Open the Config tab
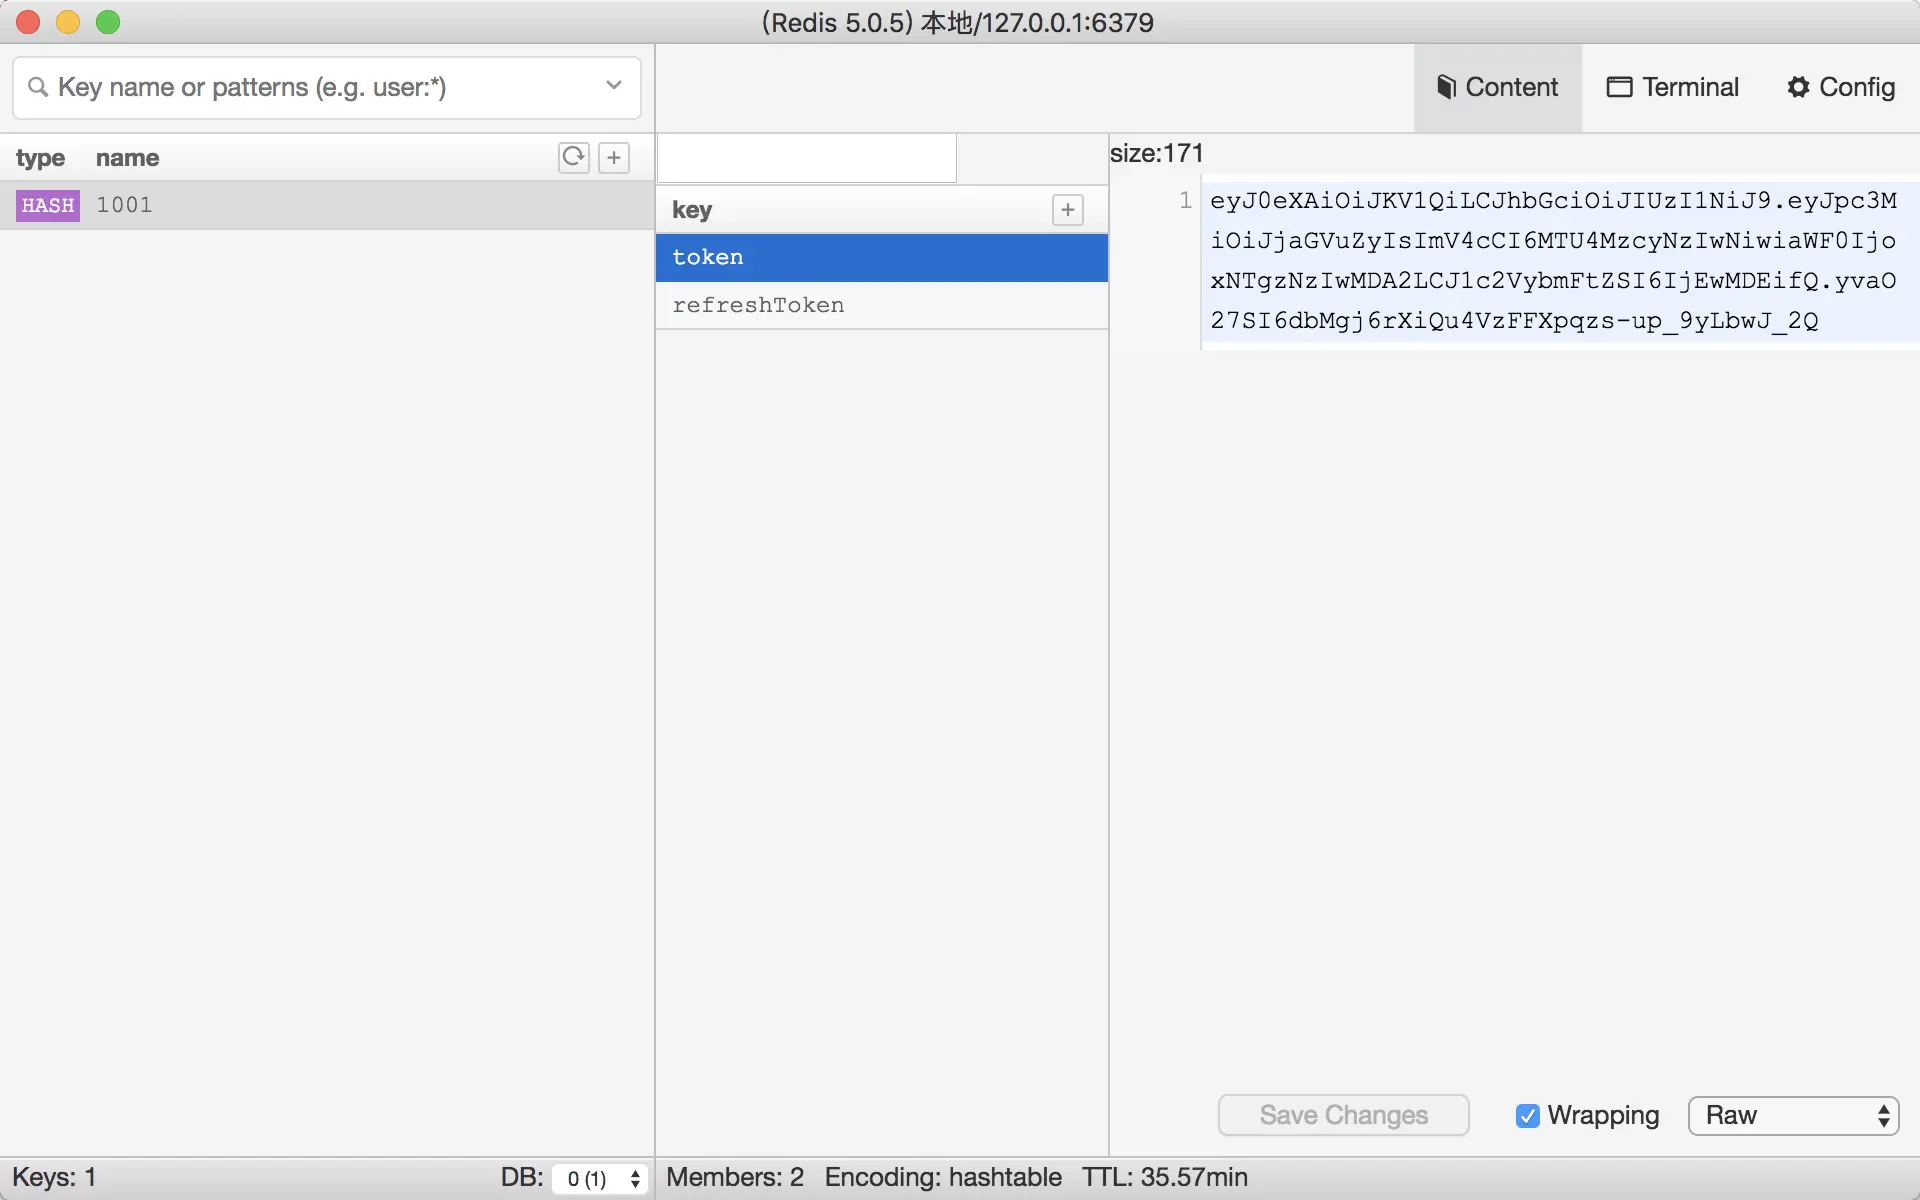Image resolution: width=1920 pixels, height=1200 pixels. (1841, 87)
